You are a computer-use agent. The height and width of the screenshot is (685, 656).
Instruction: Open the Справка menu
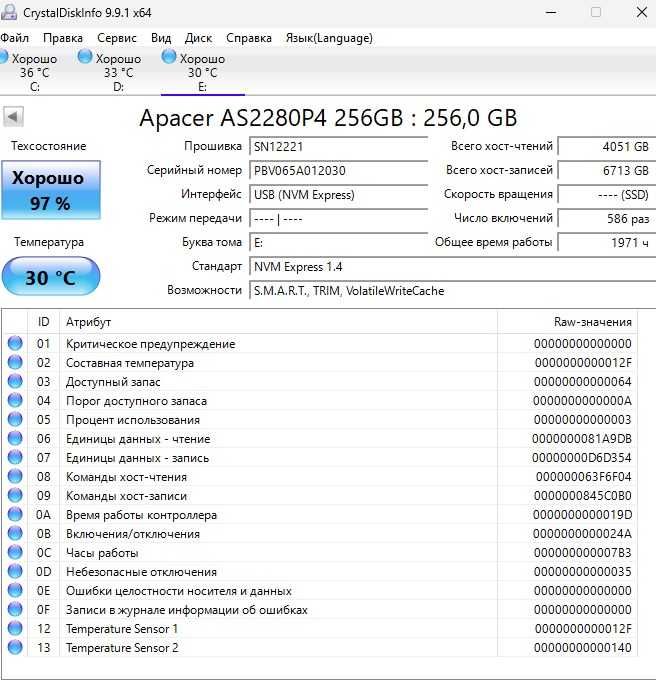(x=249, y=38)
